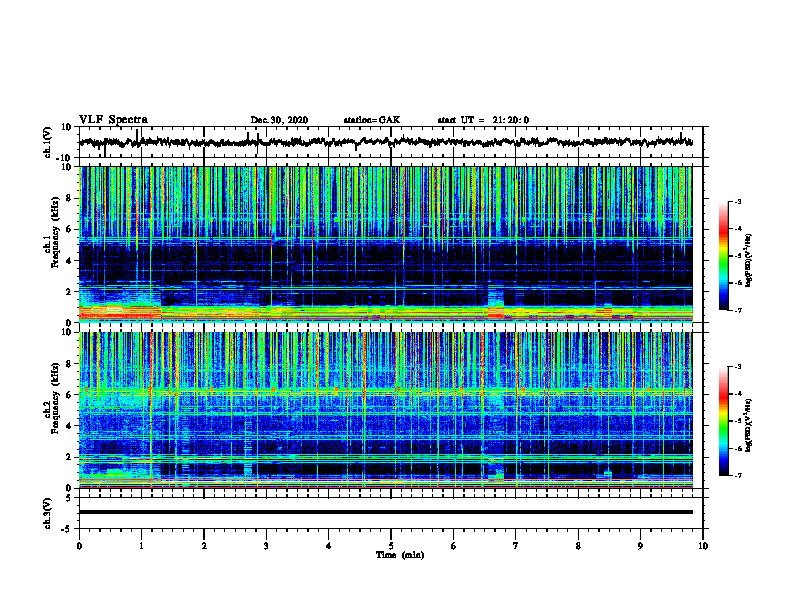The width and height of the screenshot is (792, 612).
Task: Click the "ch.1(V)" axis label at top
Action: click(48, 142)
